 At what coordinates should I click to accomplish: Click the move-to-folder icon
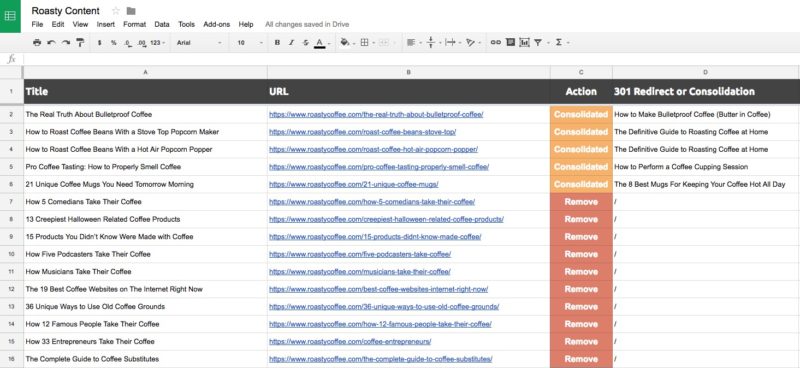[131, 11]
